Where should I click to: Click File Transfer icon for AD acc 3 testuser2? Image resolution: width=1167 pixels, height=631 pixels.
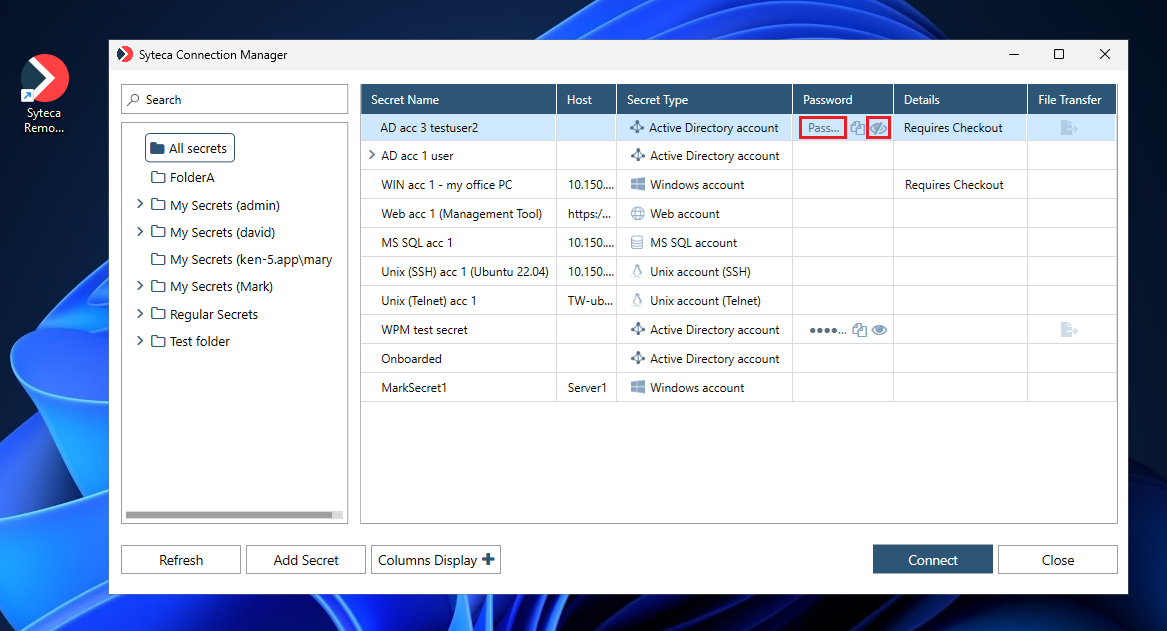click(1070, 128)
